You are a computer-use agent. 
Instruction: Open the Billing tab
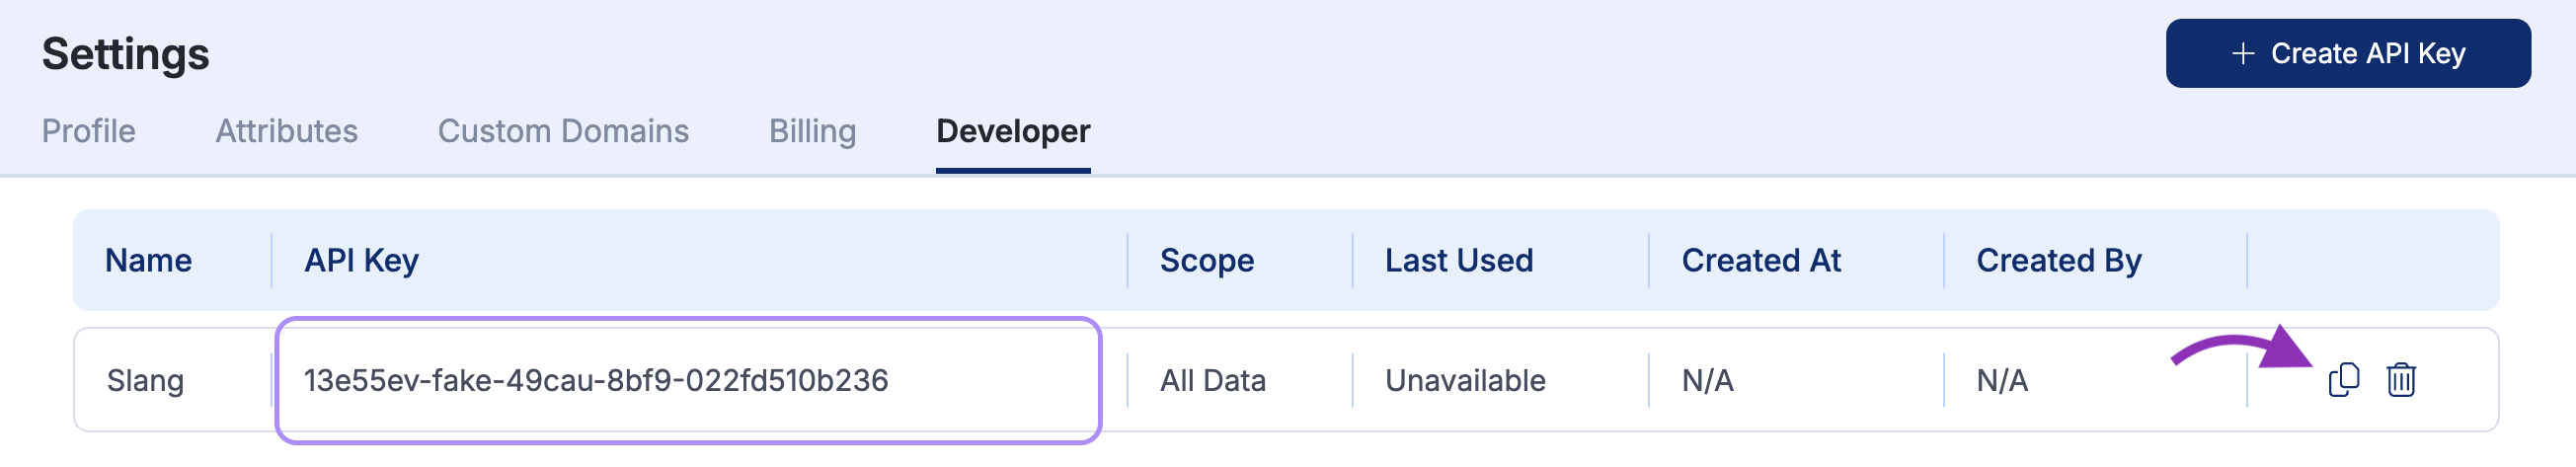pos(812,131)
